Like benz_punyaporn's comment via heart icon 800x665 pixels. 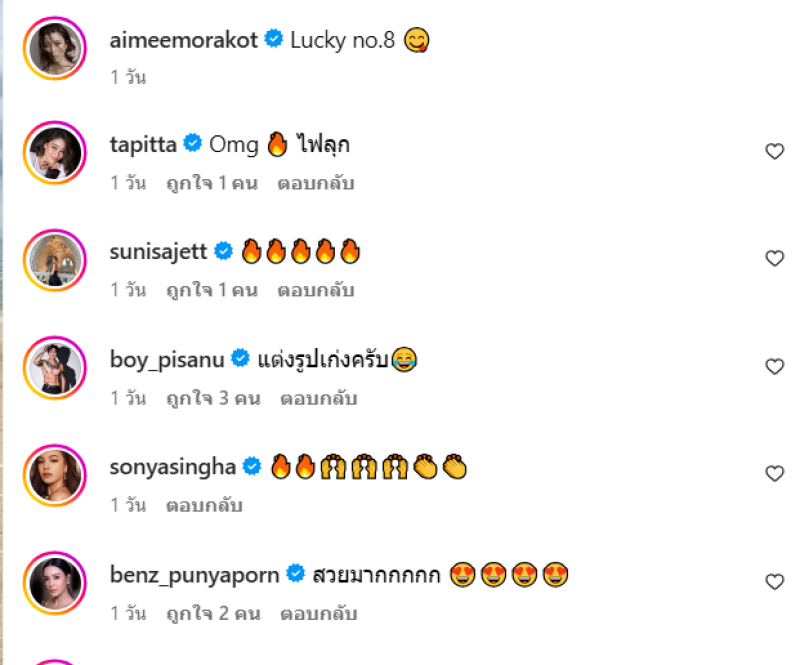pyautogui.click(x=774, y=582)
